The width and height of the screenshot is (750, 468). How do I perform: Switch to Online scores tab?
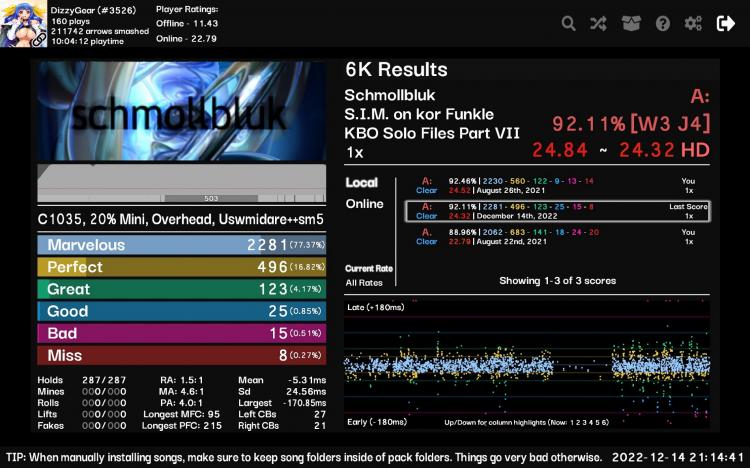coord(364,204)
